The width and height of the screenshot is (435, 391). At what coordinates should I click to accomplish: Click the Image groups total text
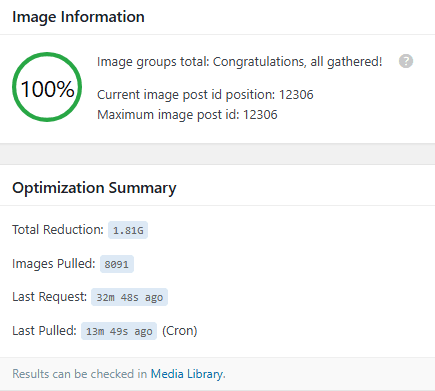click(240, 62)
